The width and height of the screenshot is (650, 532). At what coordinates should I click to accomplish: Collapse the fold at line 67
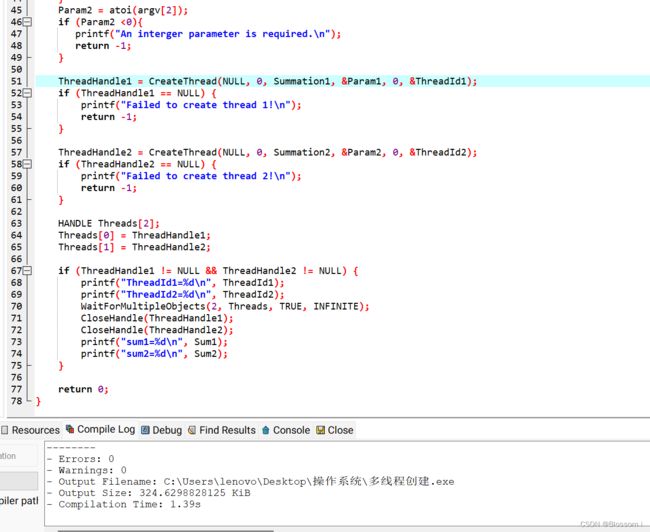pyautogui.click(x=27, y=271)
